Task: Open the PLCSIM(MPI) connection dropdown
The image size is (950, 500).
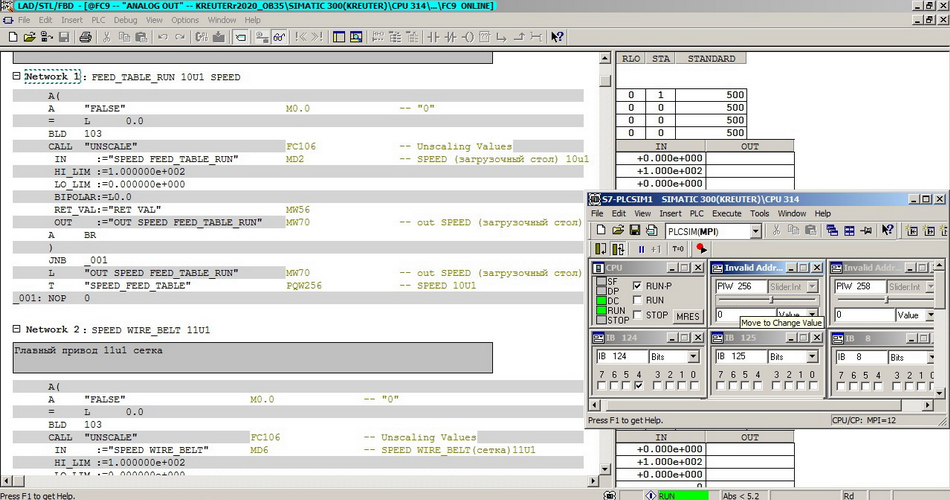Action: [756, 231]
